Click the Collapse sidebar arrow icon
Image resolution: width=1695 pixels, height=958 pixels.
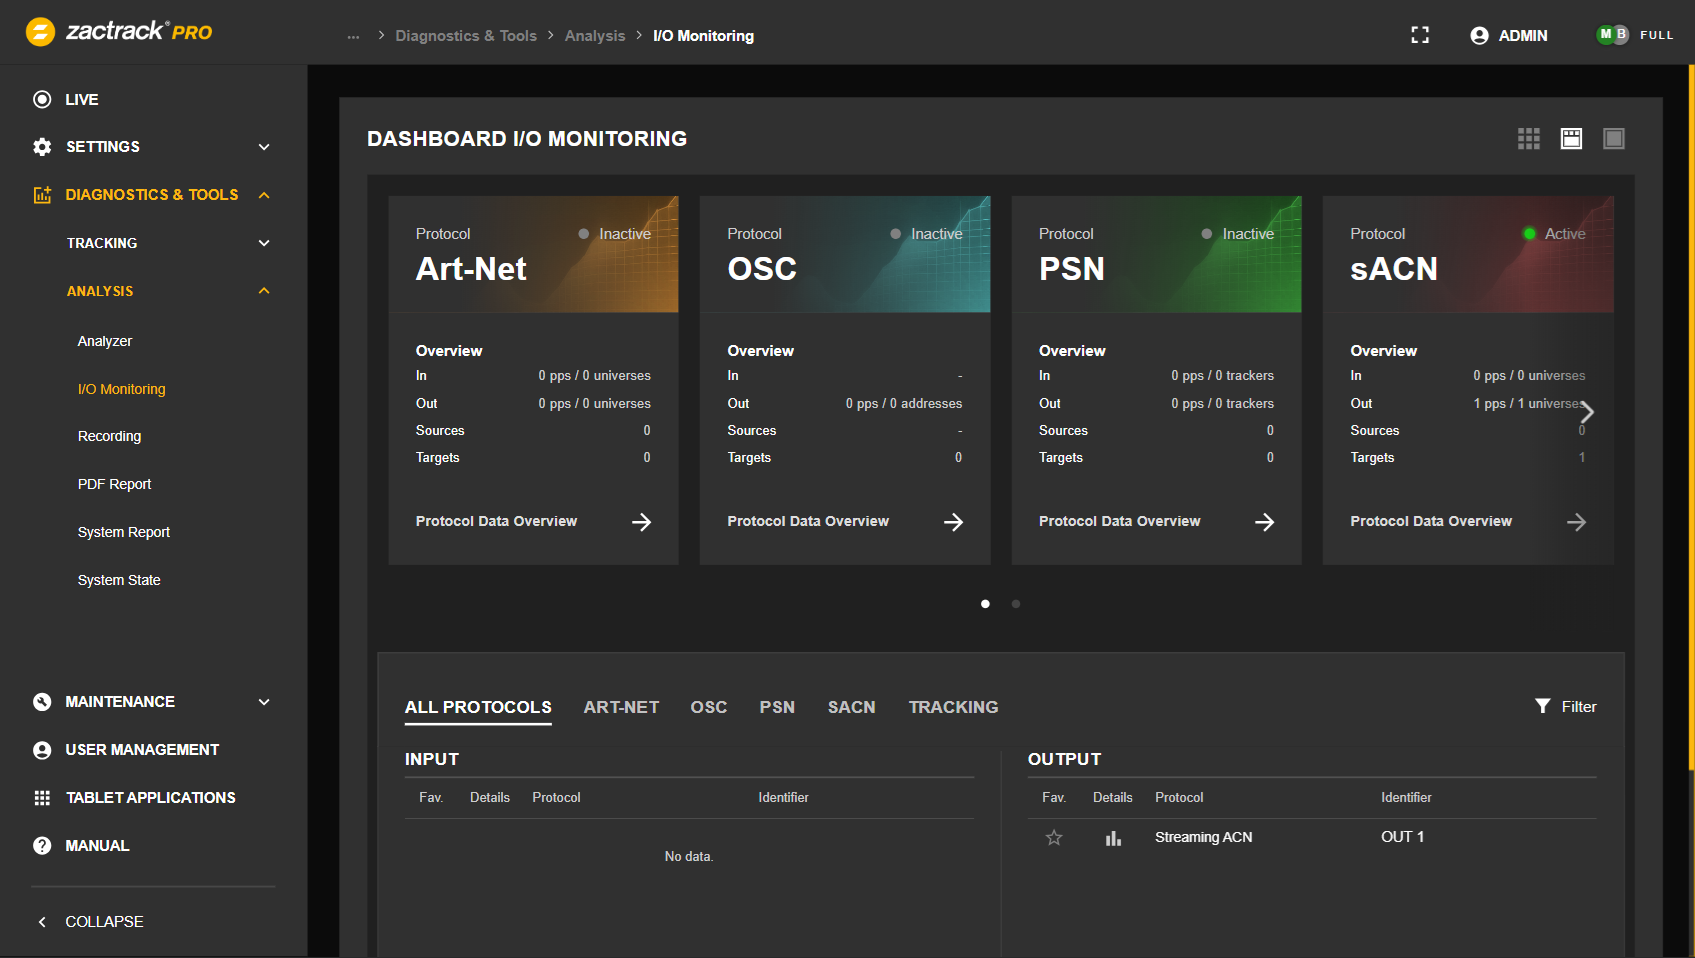tap(42, 922)
